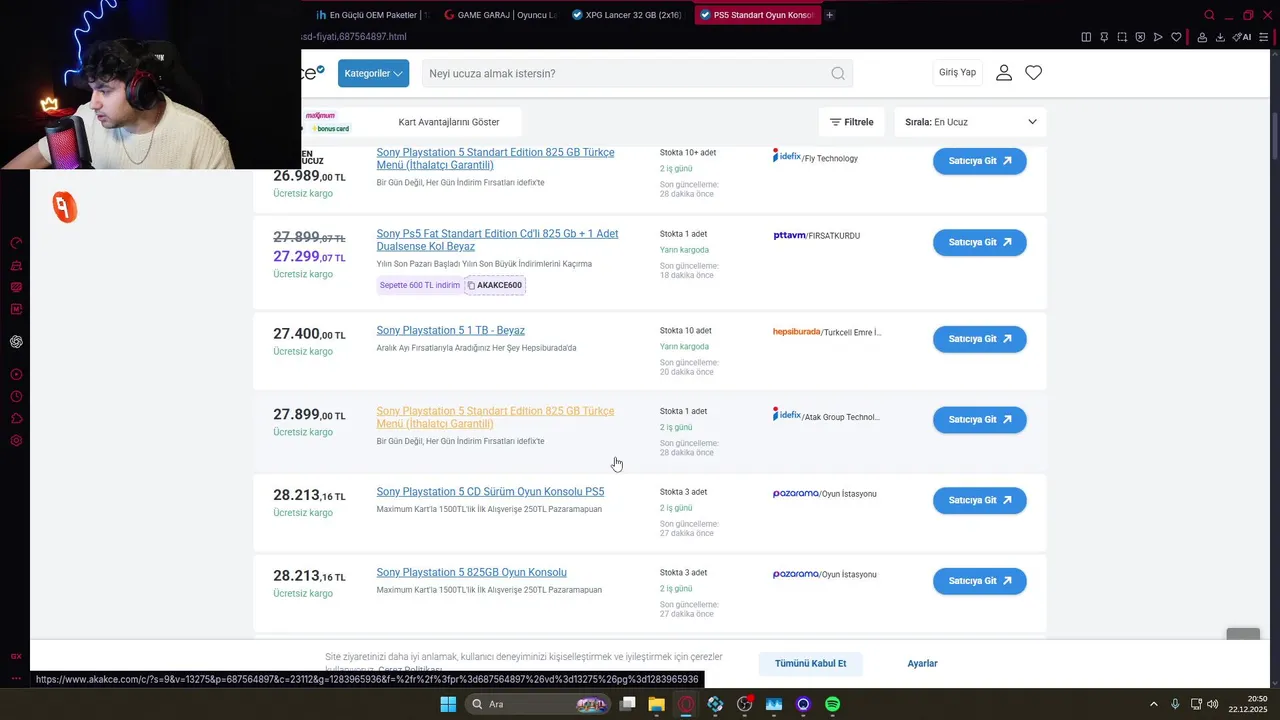This screenshot has width=1280, height=720.
Task: Open the sidebar Player icon
Action: (x=16, y=375)
